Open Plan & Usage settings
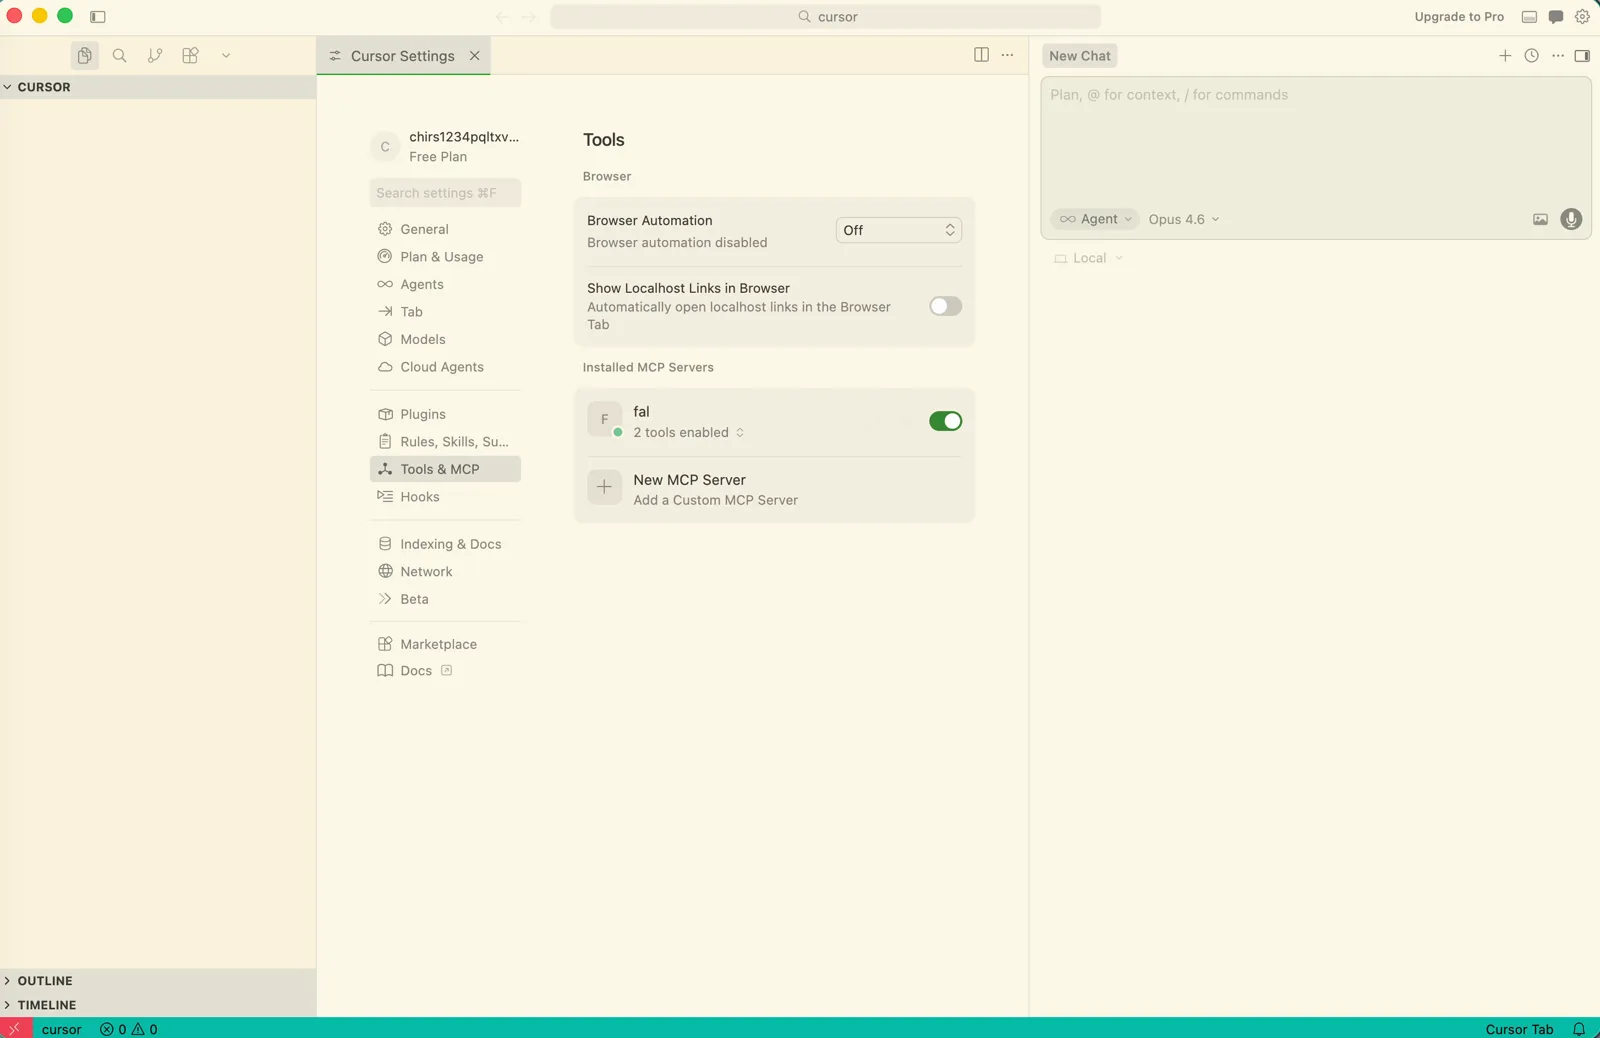Screen dimensions: 1600x1038 [x=445, y=257]
